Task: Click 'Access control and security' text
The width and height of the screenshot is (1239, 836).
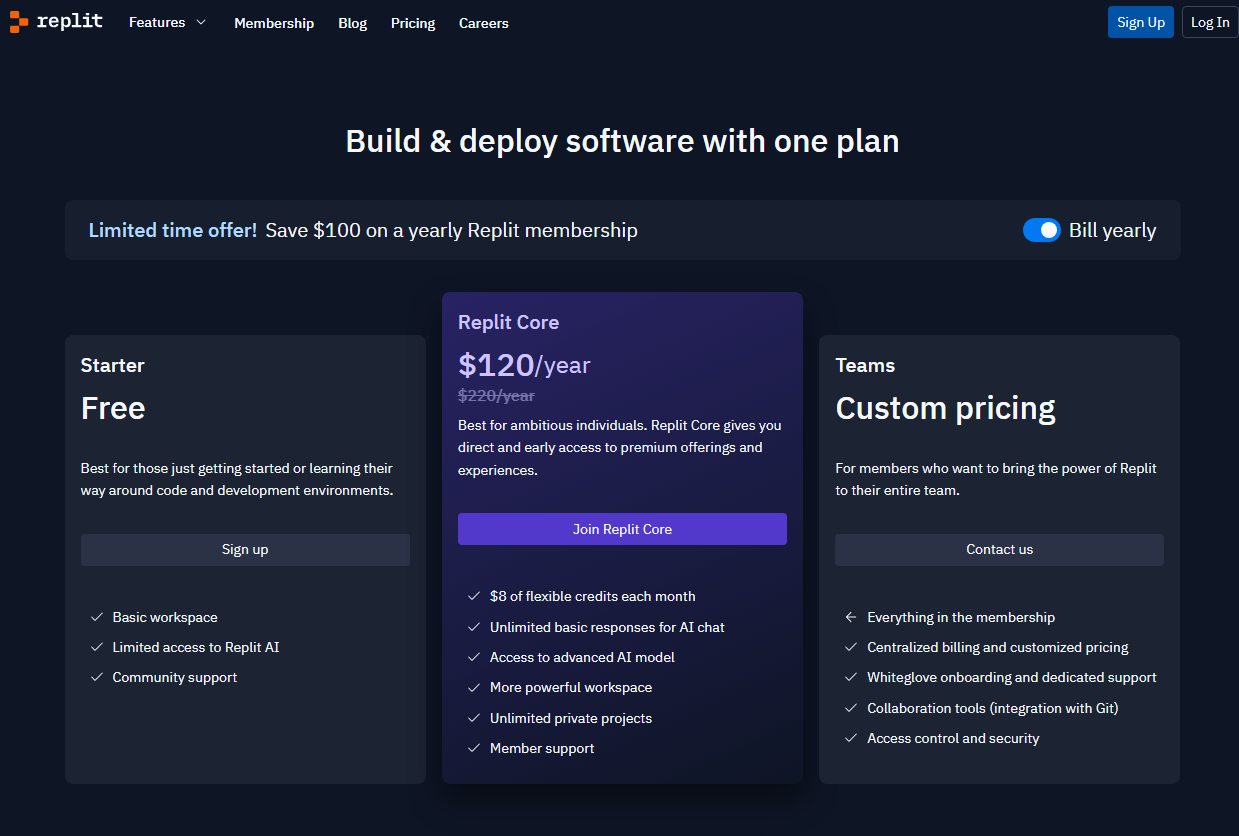Action: [x=953, y=738]
